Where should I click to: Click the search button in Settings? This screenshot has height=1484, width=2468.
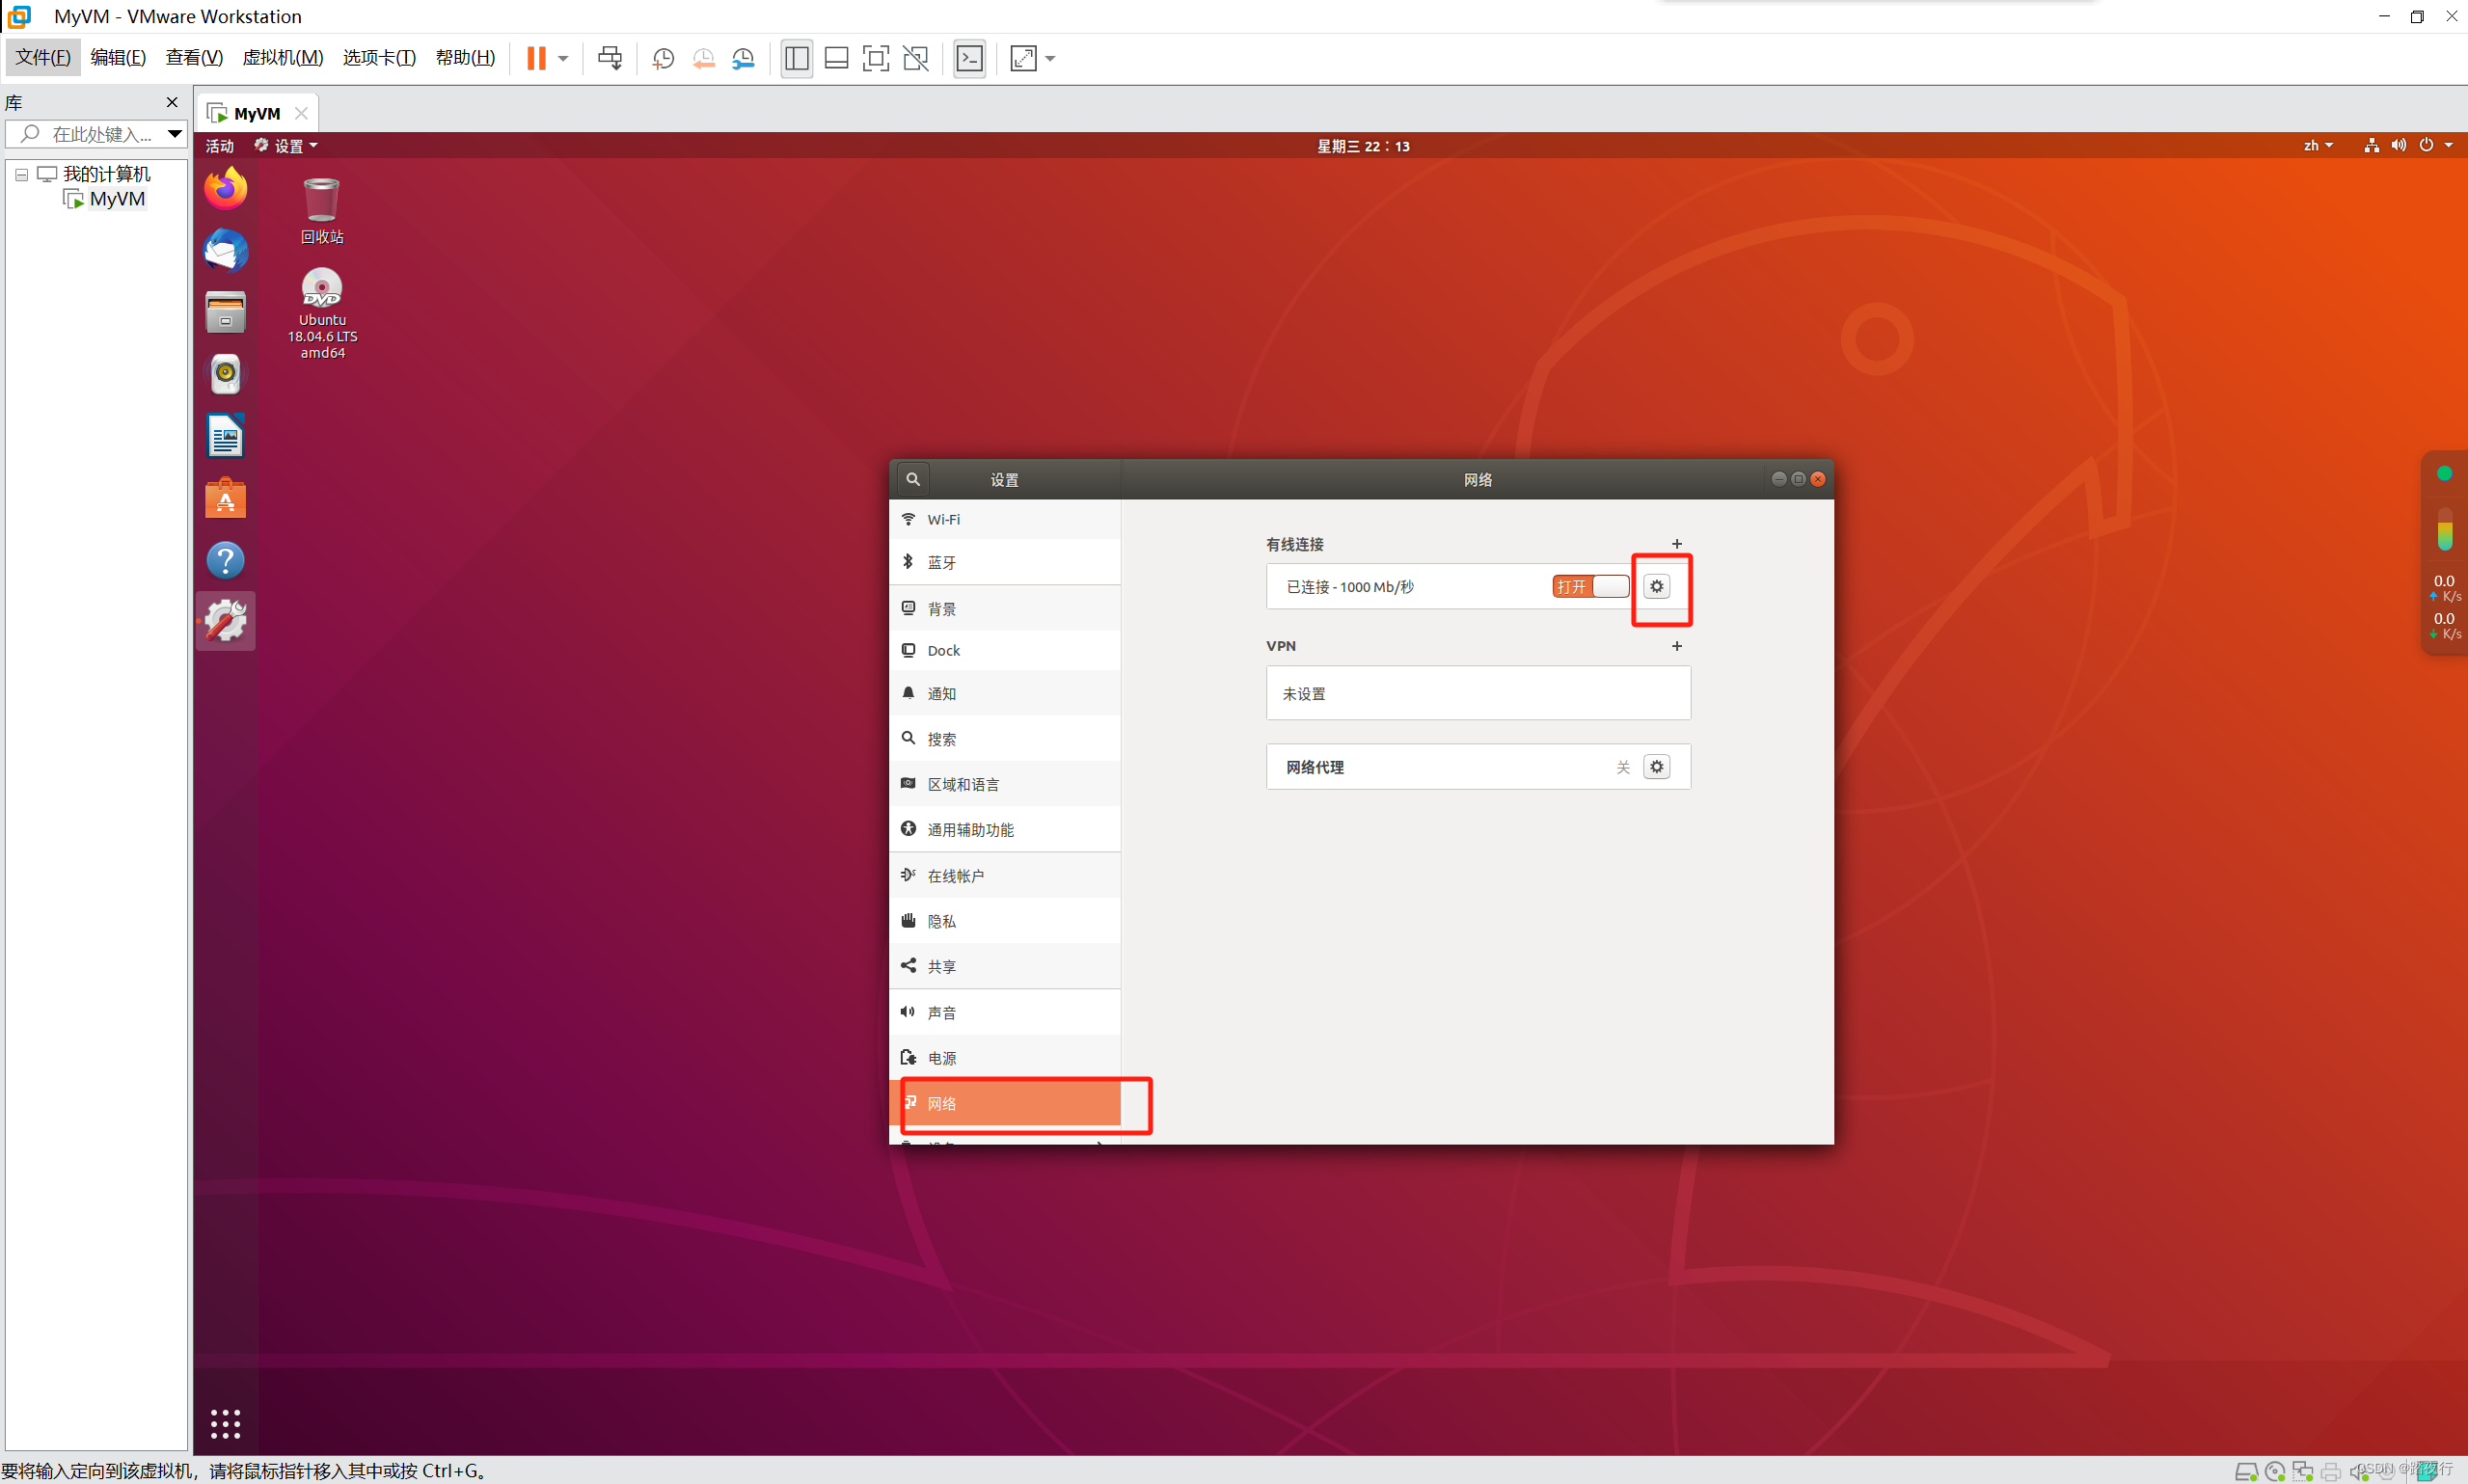tap(913, 479)
